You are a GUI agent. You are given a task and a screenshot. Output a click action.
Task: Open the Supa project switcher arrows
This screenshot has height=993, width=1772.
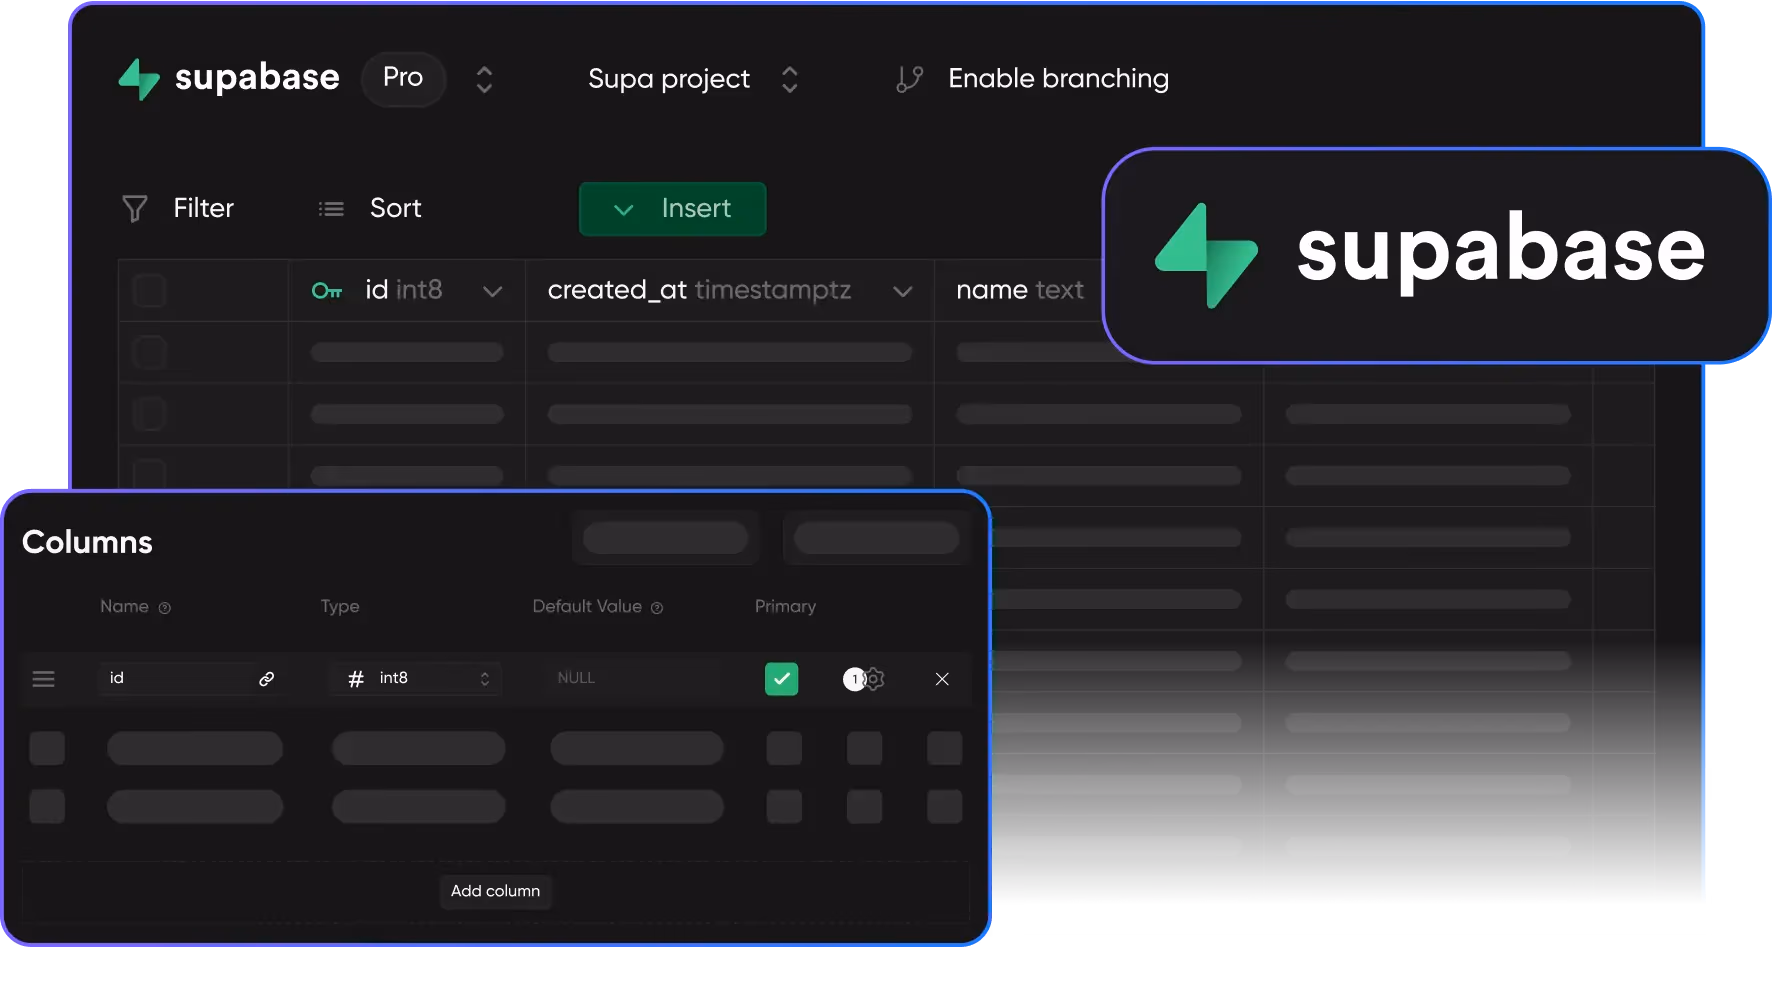tap(789, 79)
